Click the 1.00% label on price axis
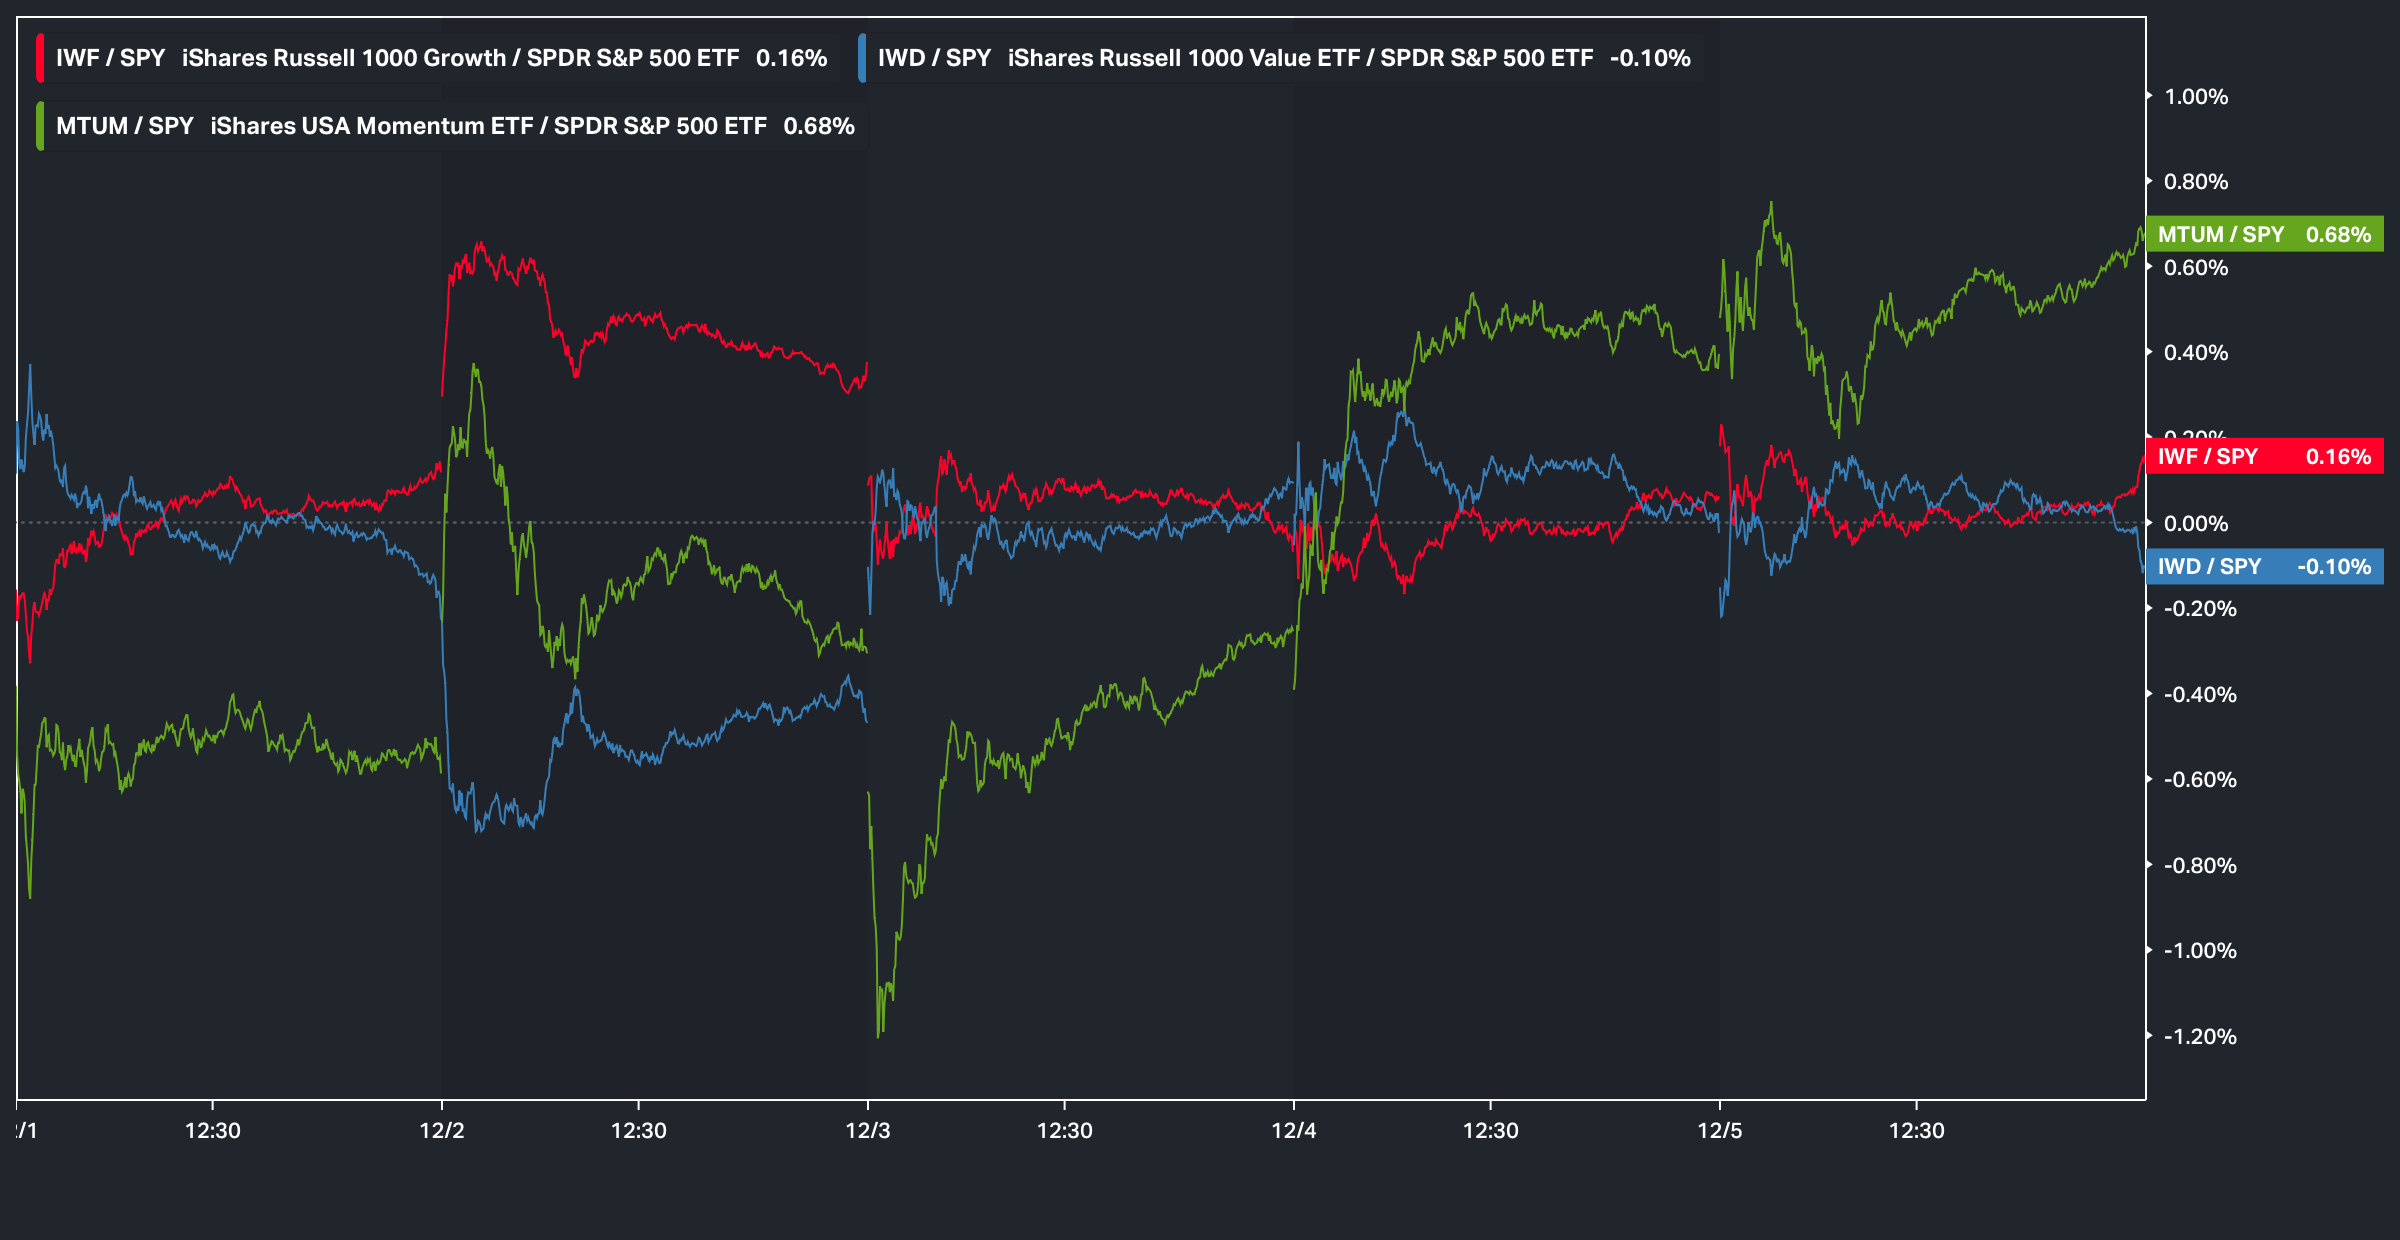The width and height of the screenshot is (2400, 1240). click(2196, 97)
